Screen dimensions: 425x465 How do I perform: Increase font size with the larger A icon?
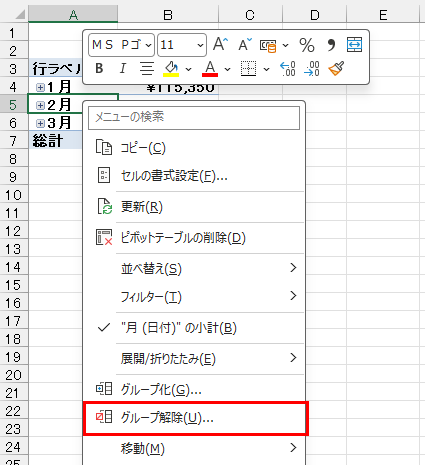tap(220, 44)
